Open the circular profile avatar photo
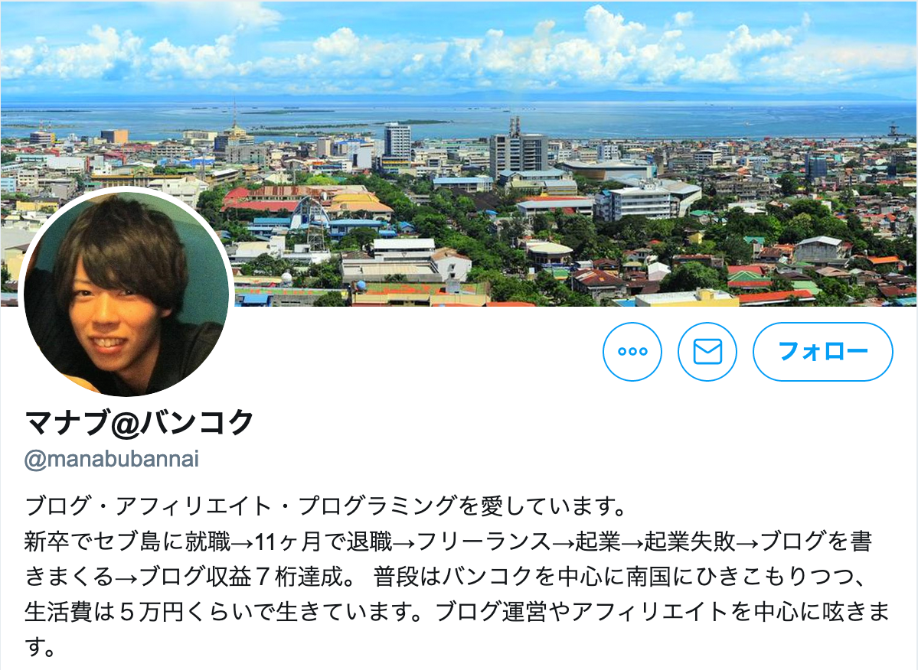 tap(127, 292)
